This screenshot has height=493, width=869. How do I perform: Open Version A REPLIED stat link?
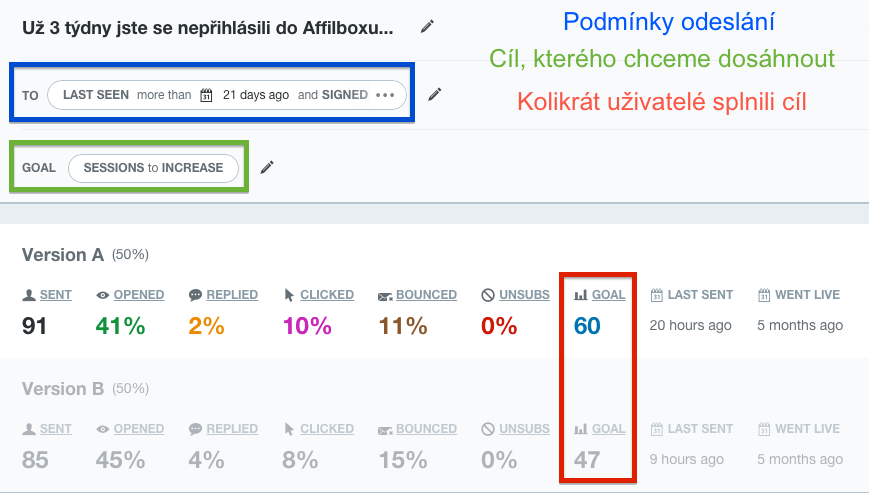[x=232, y=295]
